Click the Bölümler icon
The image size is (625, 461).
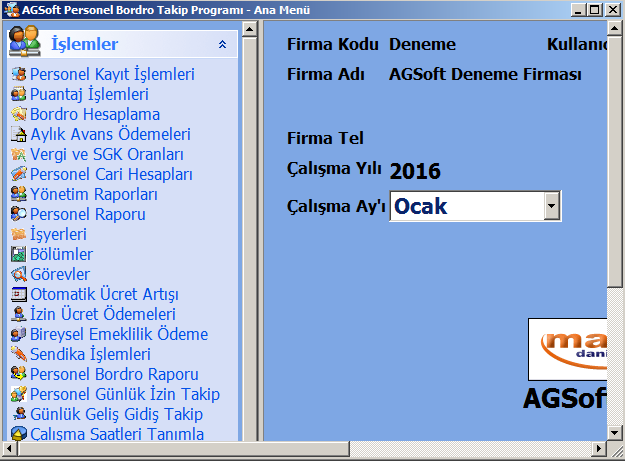point(18,254)
